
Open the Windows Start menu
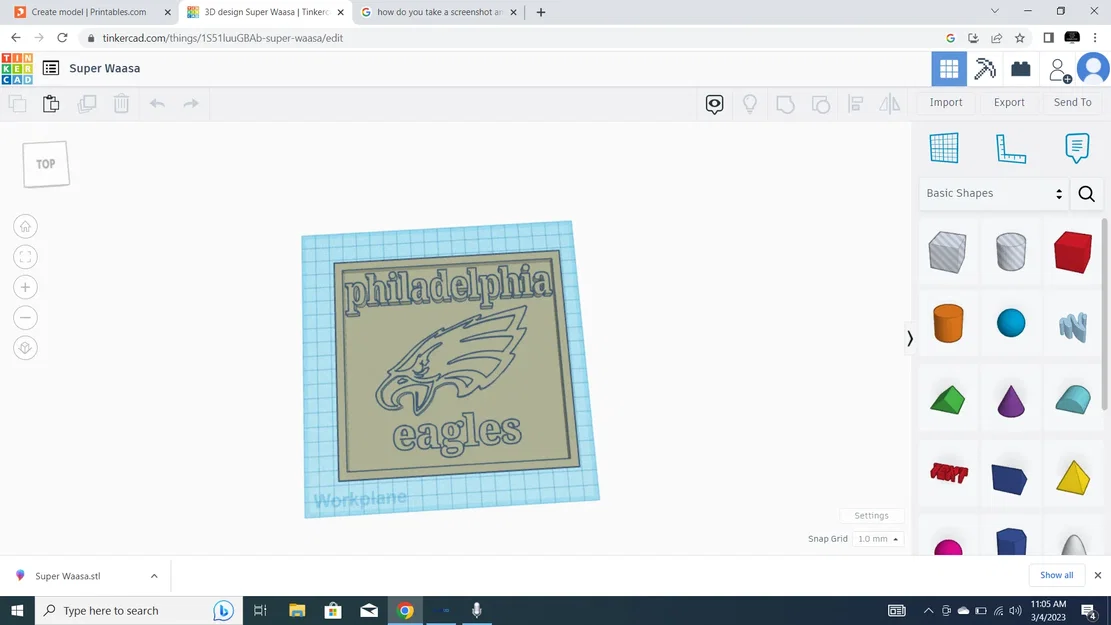coord(17,610)
